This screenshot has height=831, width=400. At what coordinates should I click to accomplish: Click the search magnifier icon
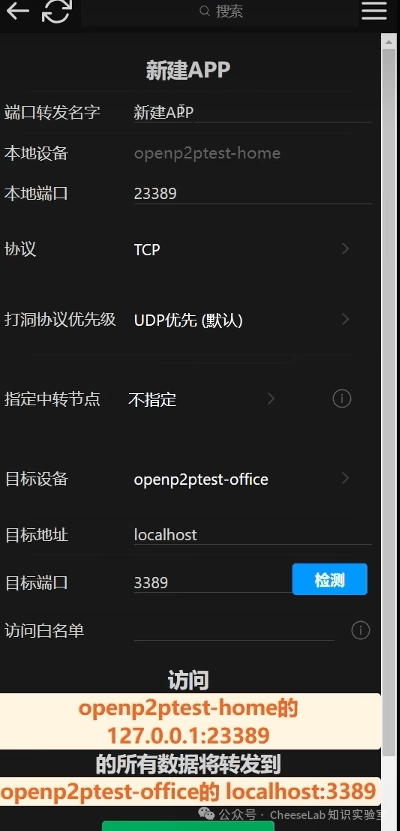point(205,11)
